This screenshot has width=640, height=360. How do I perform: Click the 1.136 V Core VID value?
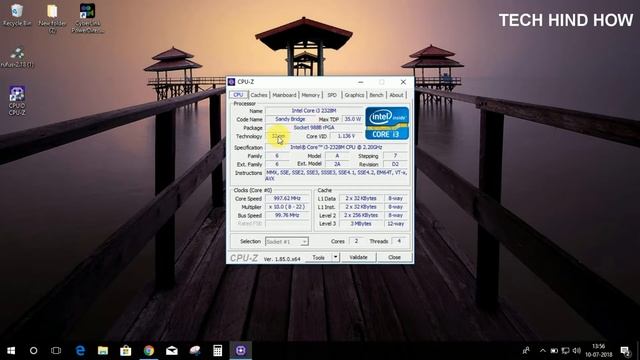pyautogui.click(x=346, y=136)
